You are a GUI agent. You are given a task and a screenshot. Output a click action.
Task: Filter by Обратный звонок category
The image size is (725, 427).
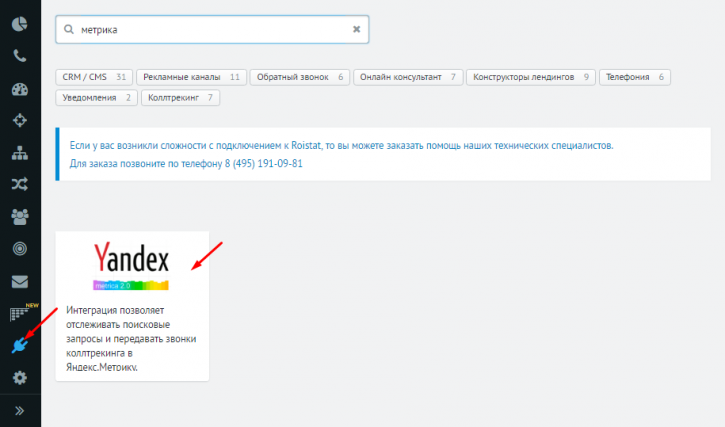300,77
